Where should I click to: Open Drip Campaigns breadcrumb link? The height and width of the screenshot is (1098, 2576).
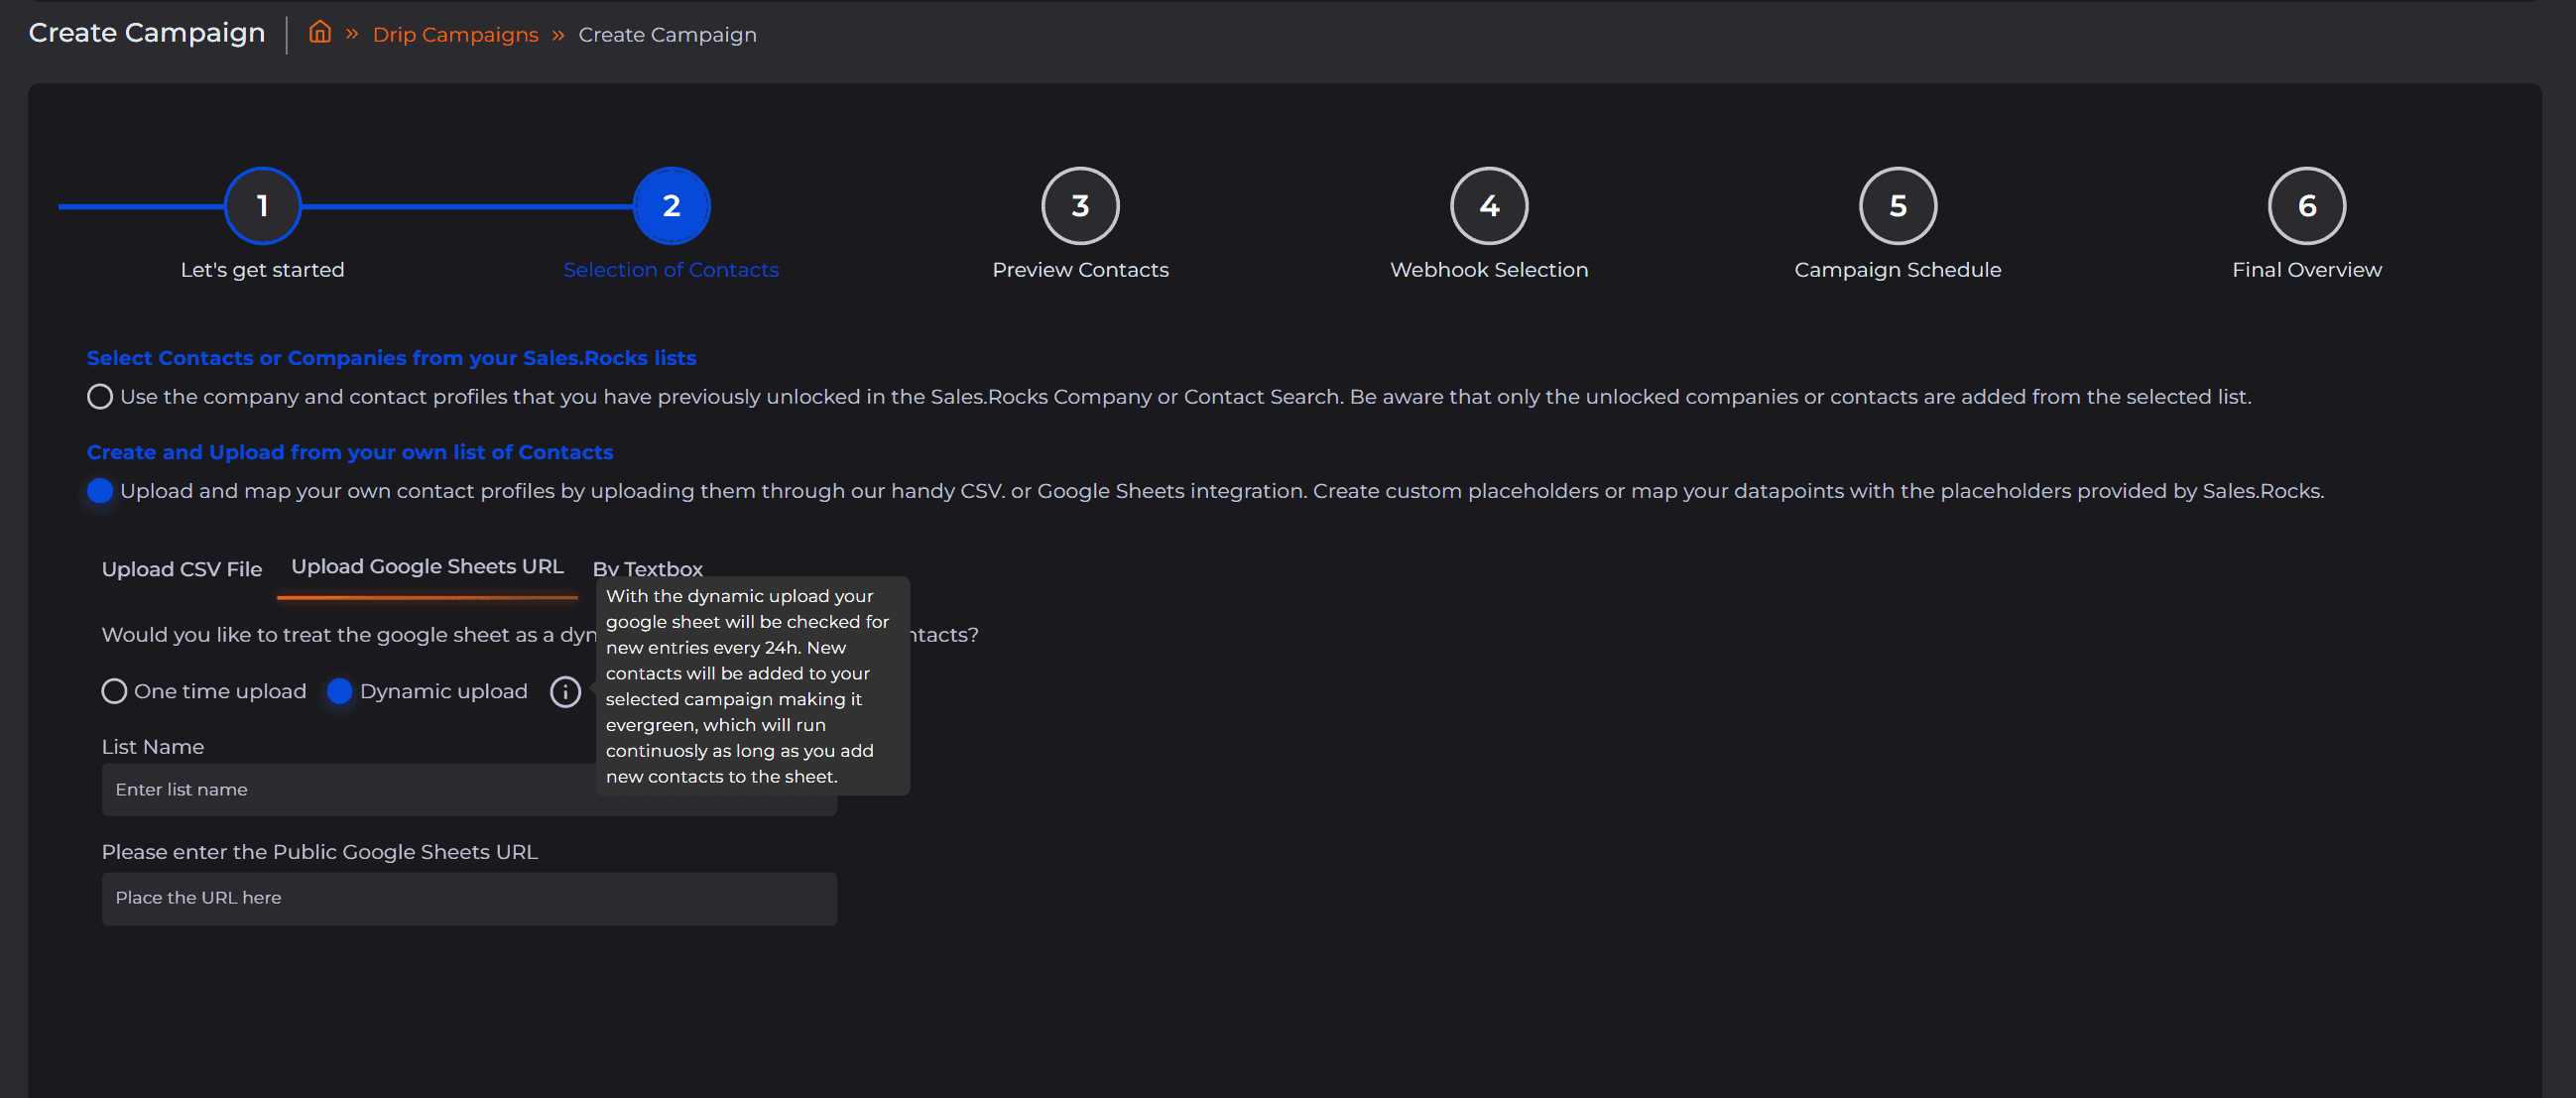tap(455, 35)
